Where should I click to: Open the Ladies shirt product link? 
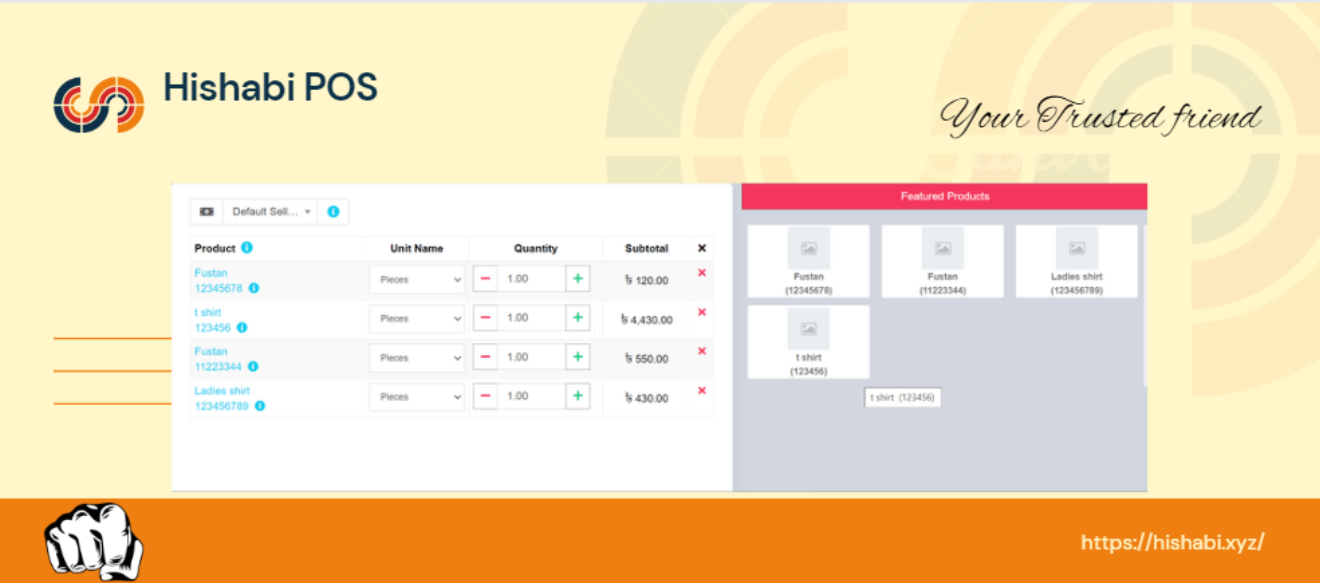[x=222, y=391]
